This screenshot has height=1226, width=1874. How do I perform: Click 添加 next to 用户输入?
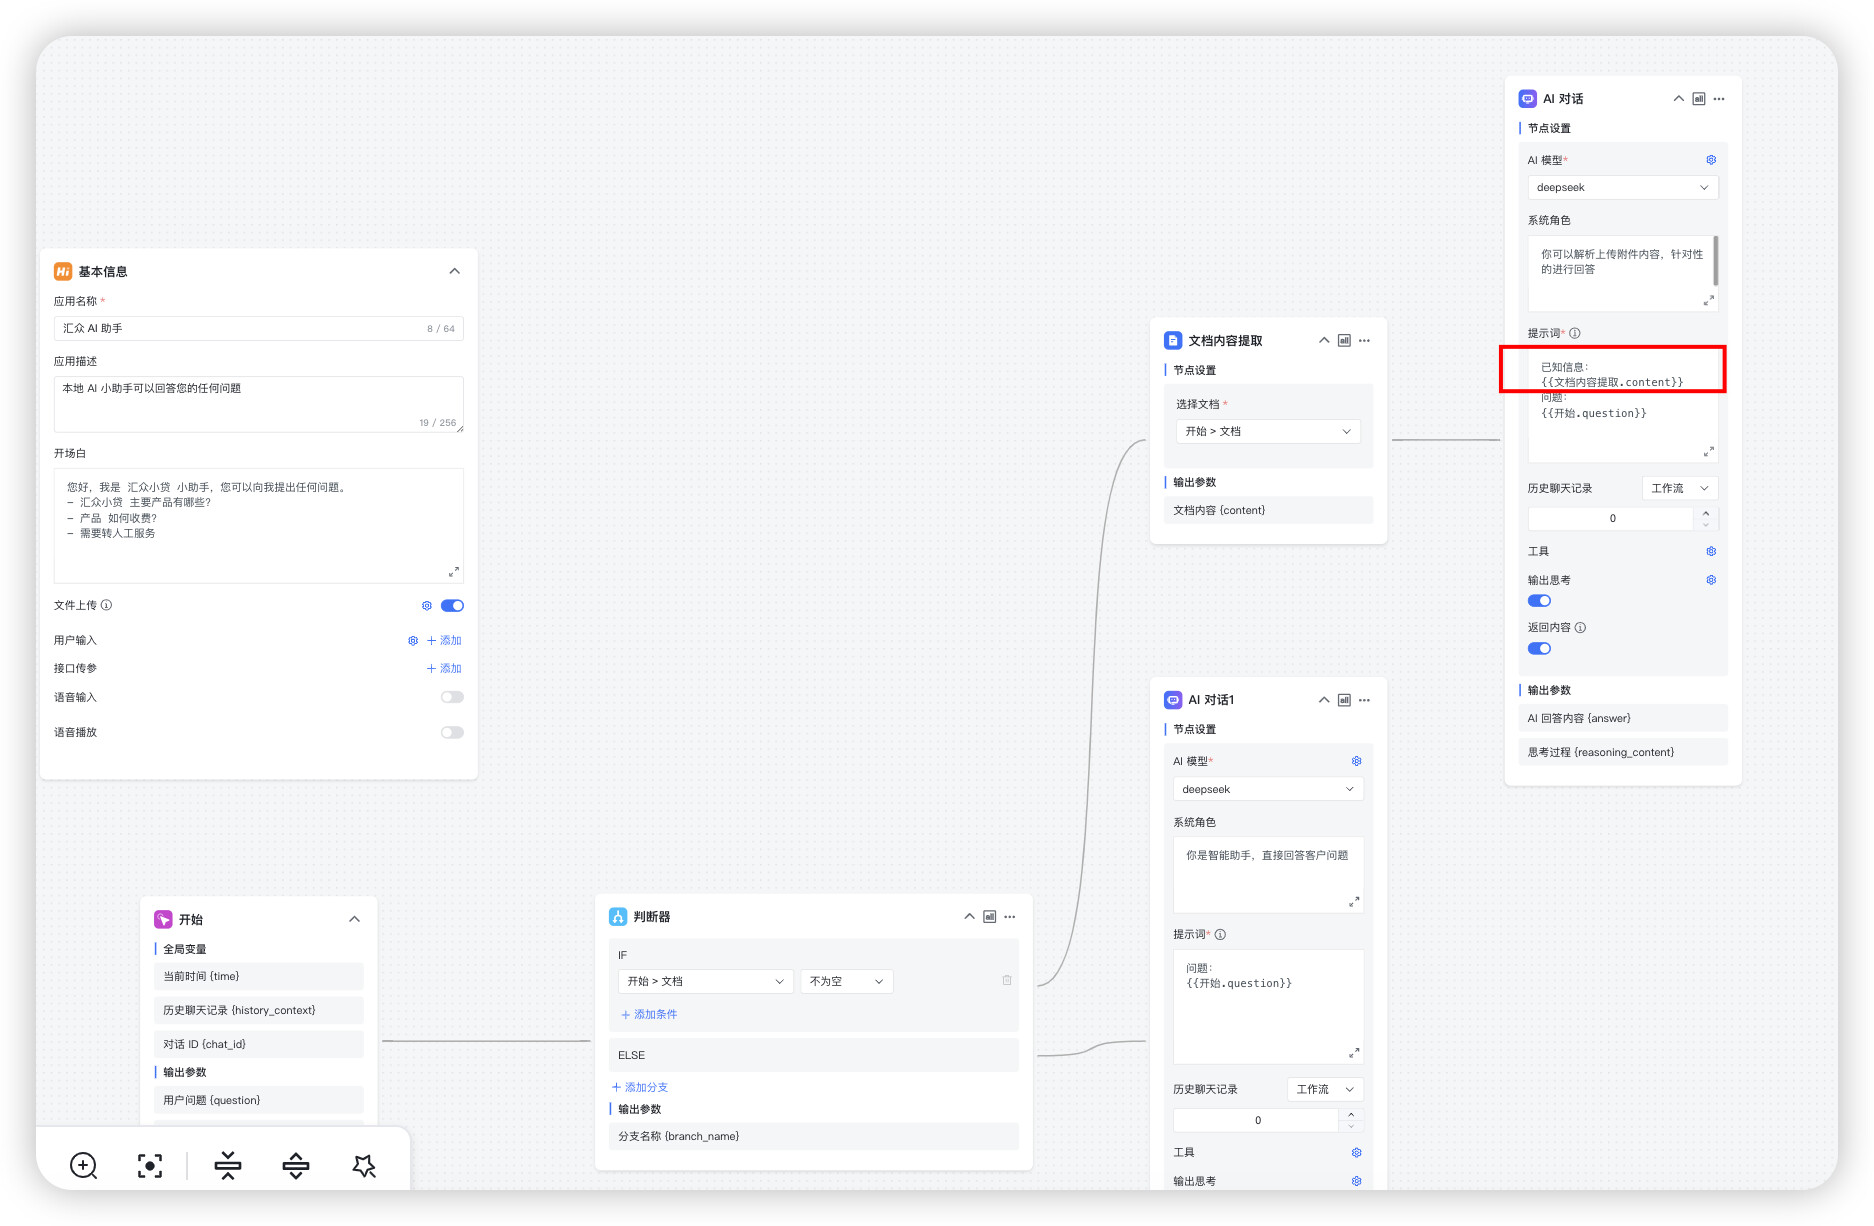[444, 641]
